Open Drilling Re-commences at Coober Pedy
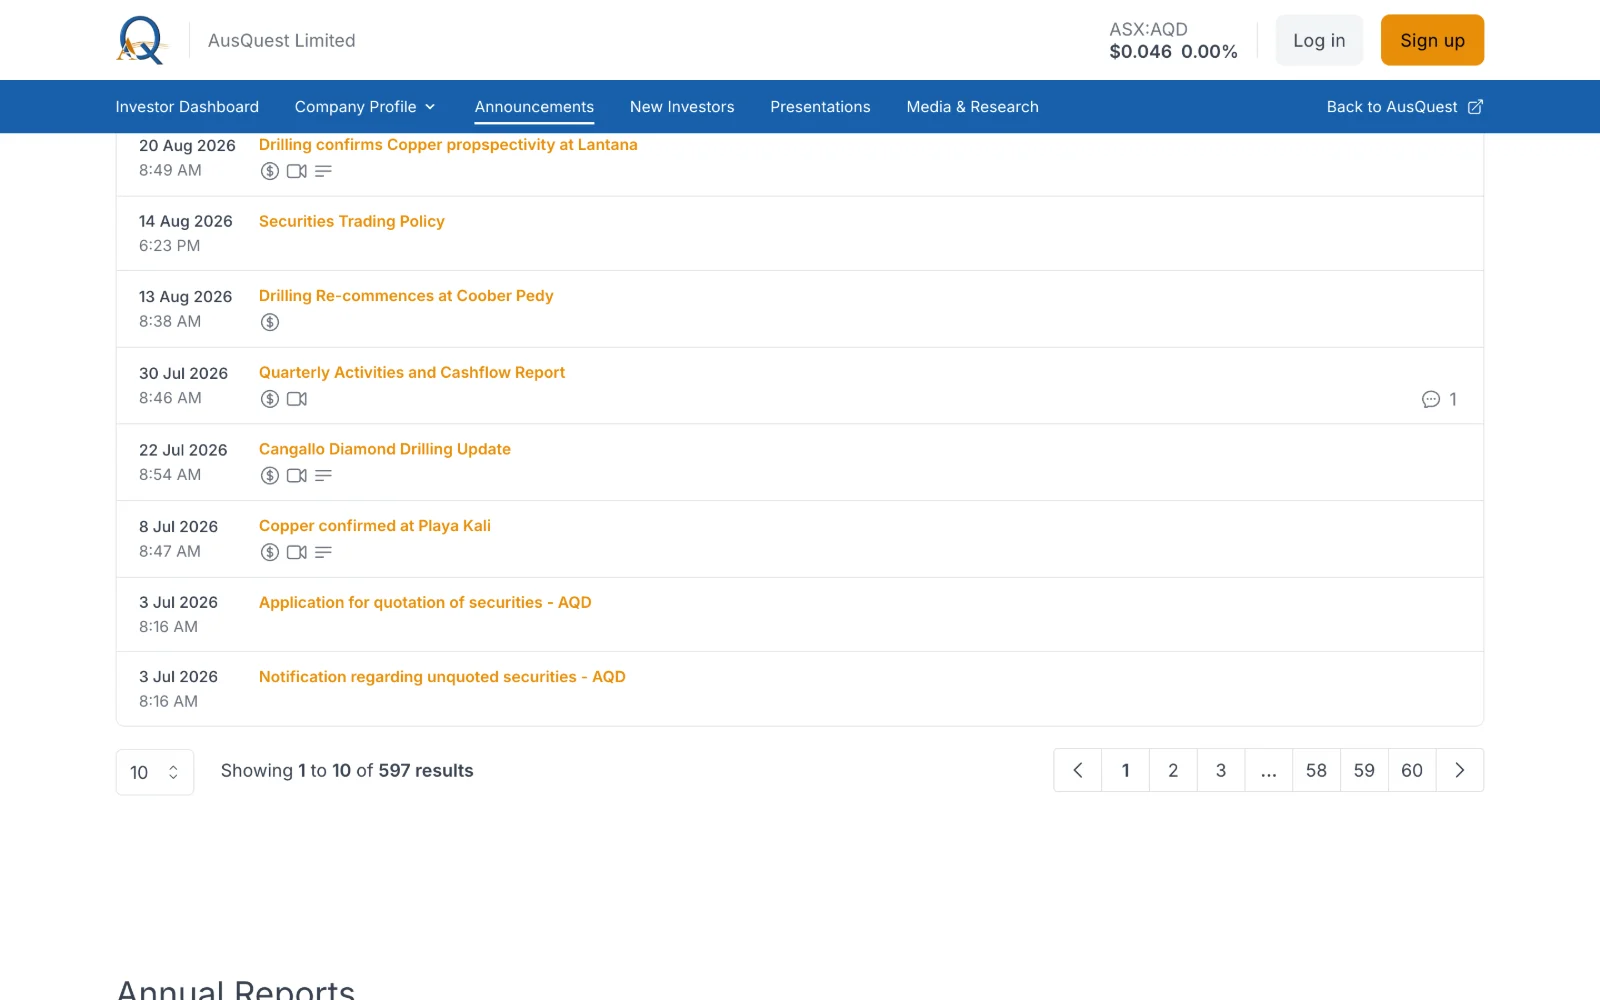This screenshot has height=1000, width=1600. 406,296
